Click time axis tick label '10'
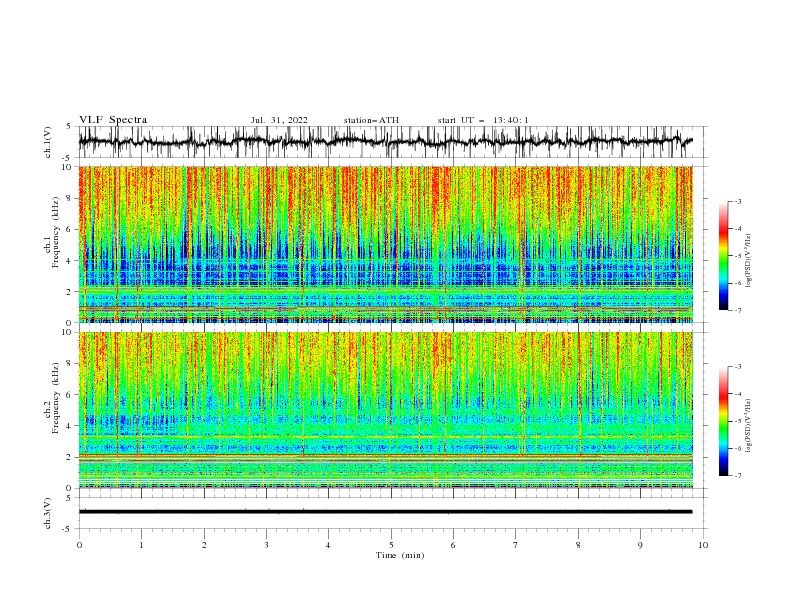 pyautogui.click(x=703, y=545)
